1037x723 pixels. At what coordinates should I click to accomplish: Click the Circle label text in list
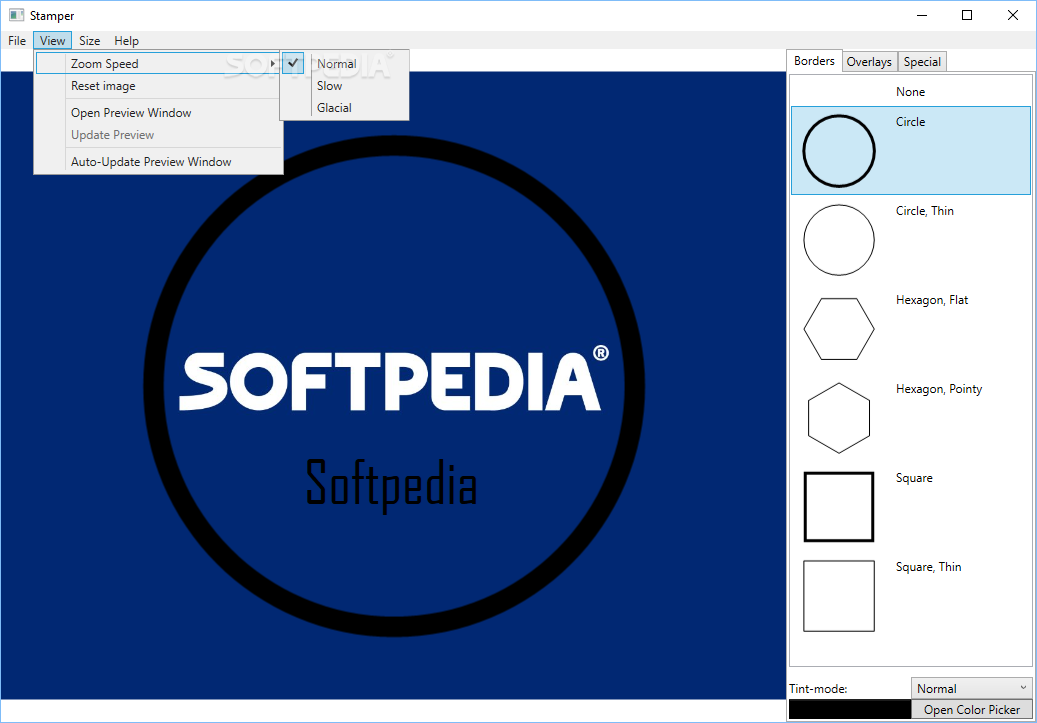pyautogui.click(x=910, y=122)
